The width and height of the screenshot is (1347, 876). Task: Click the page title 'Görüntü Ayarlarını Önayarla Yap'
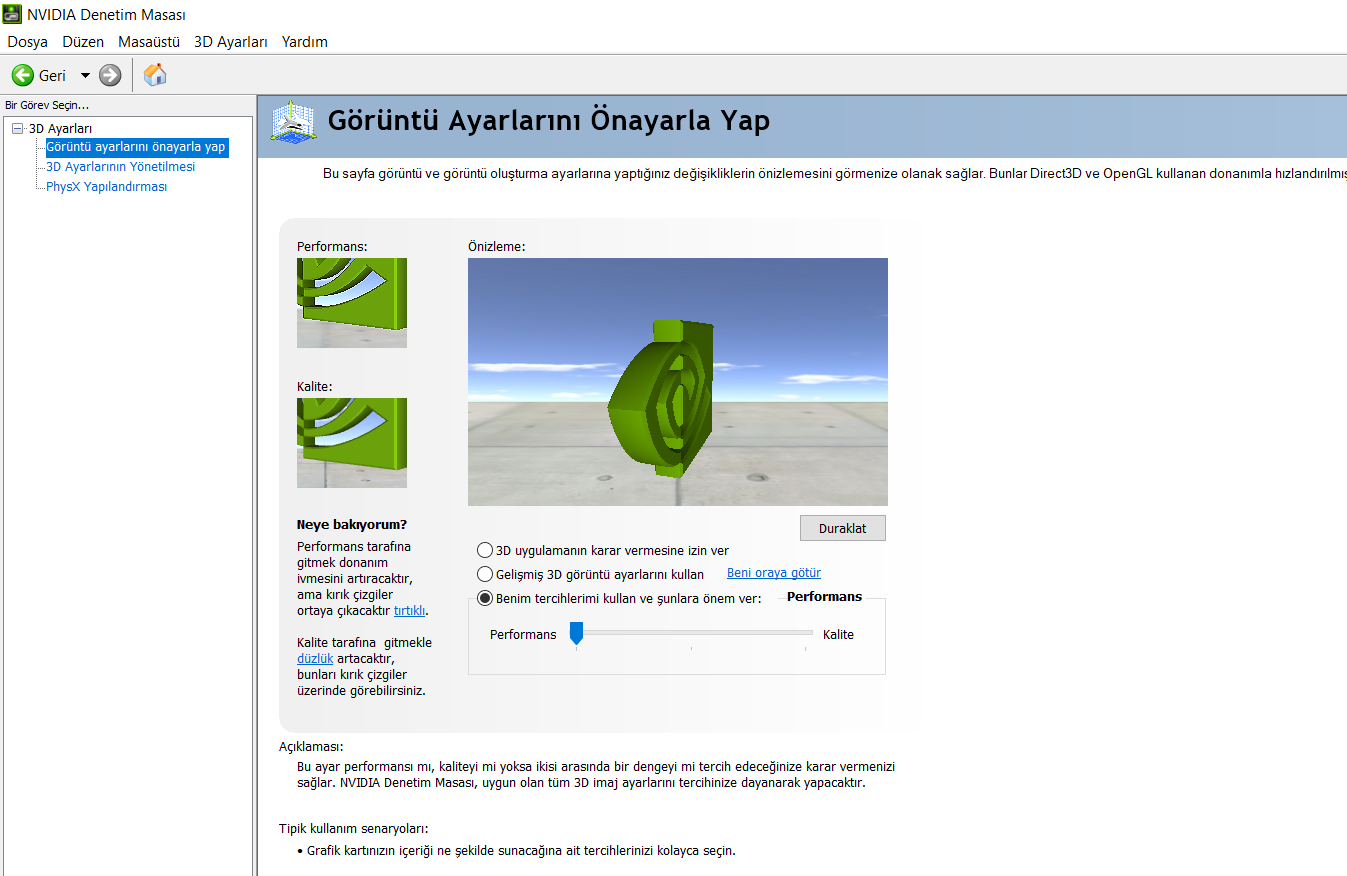[x=549, y=121]
